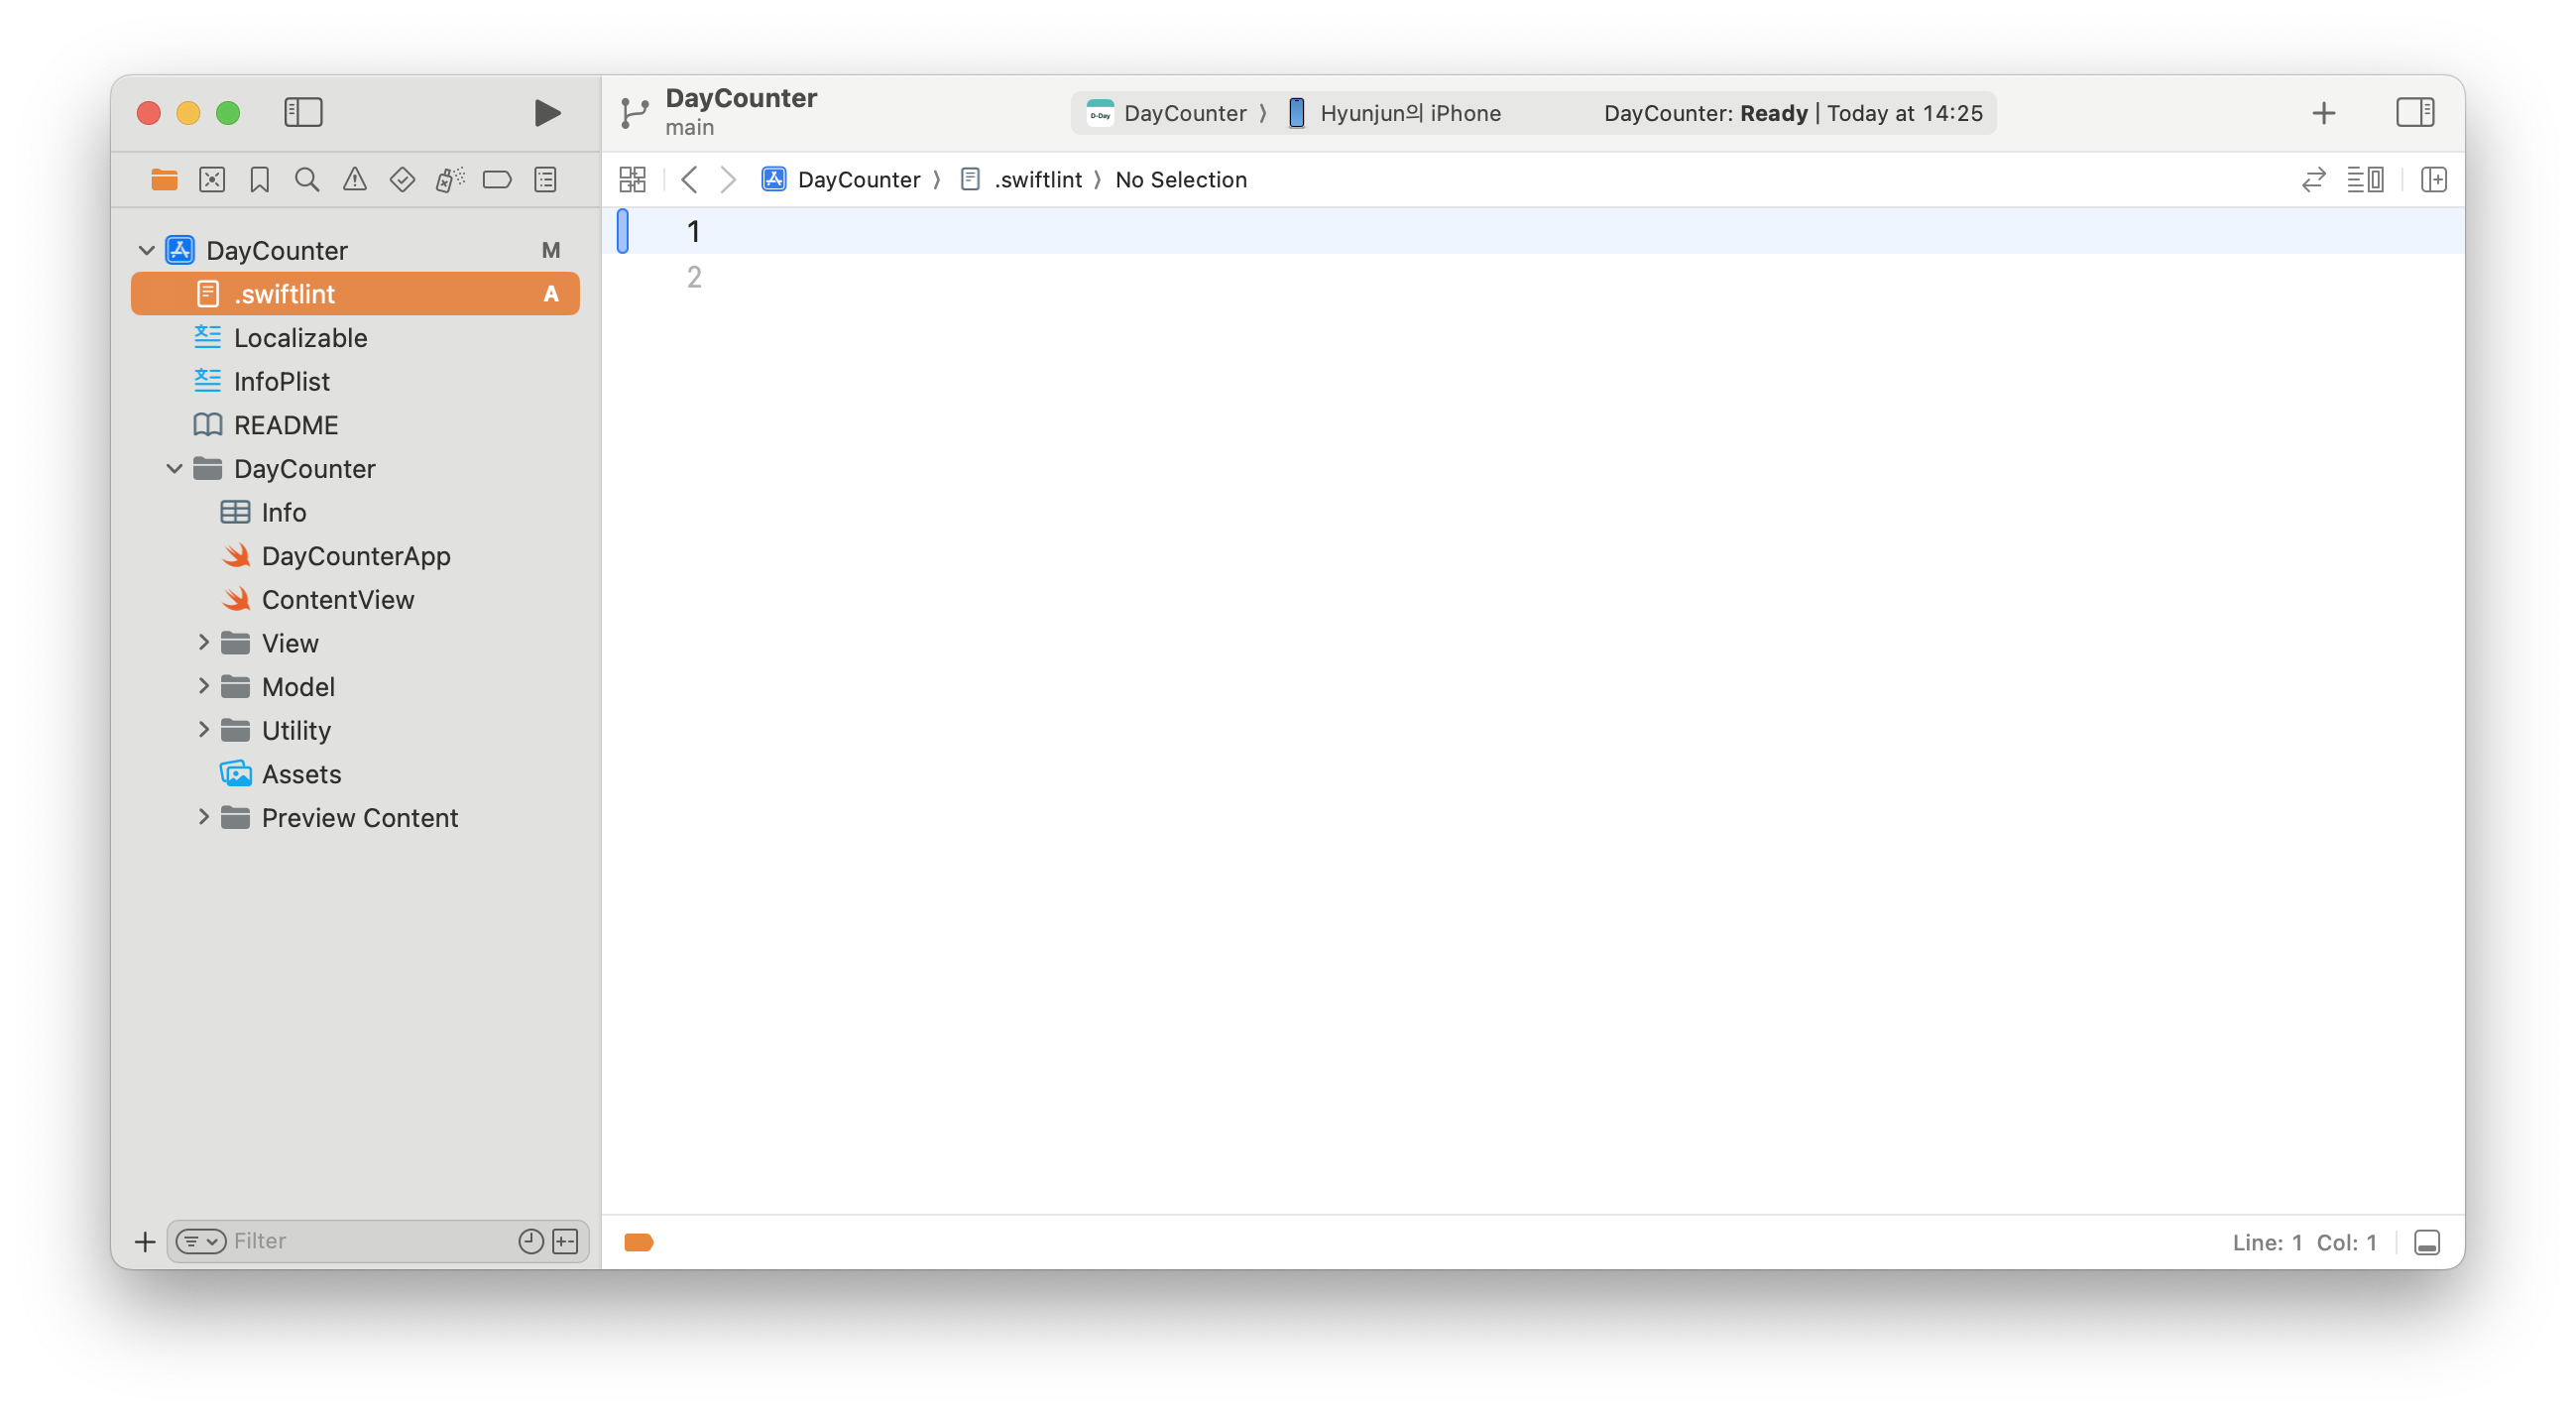Screen dimensions: 2576x1416
Task: Collapse the DayCounter project root
Action: [x=146, y=250]
